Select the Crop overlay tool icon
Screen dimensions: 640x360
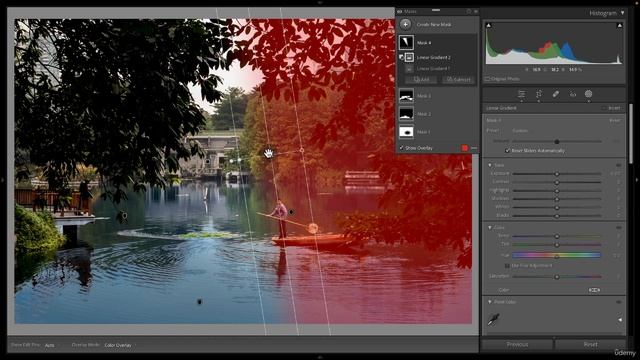click(539, 94)
